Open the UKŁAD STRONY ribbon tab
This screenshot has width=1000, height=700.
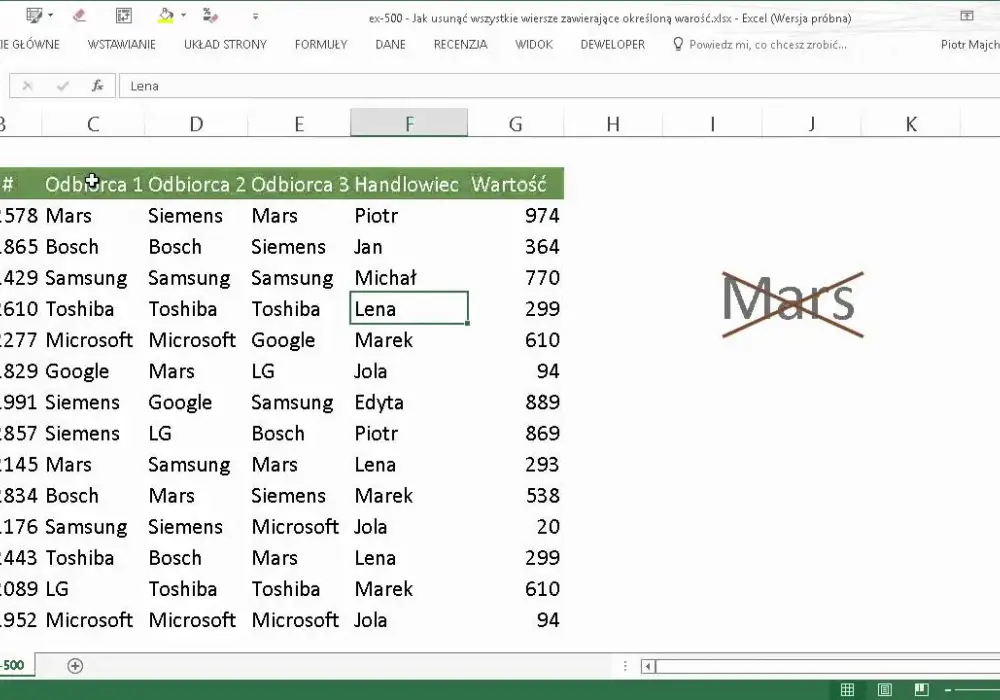pos(225,45)
